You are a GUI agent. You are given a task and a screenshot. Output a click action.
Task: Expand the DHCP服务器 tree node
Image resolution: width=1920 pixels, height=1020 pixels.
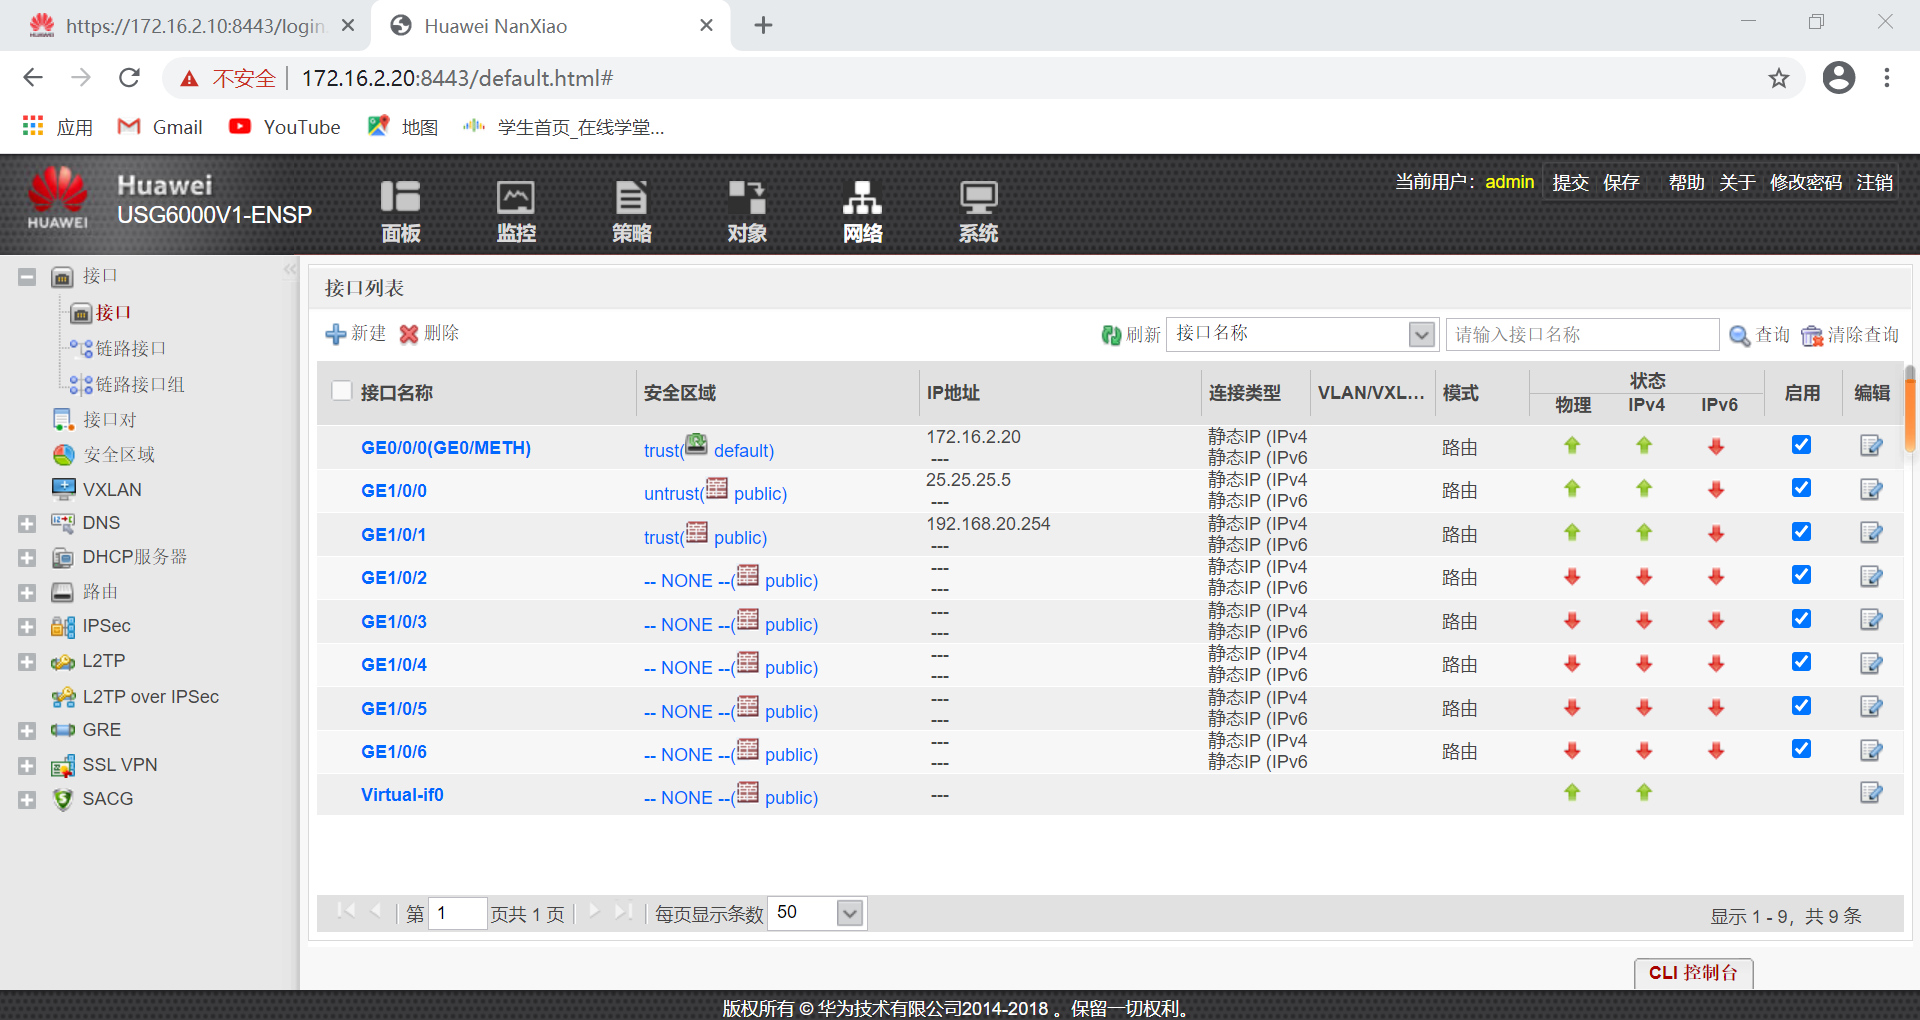(x=27, y=558)
